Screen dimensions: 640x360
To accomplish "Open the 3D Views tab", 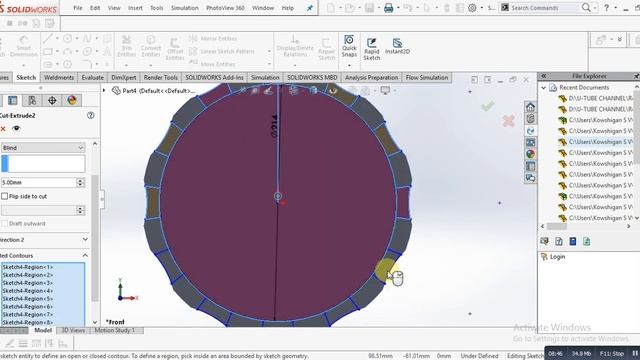I will coord(73,330).
